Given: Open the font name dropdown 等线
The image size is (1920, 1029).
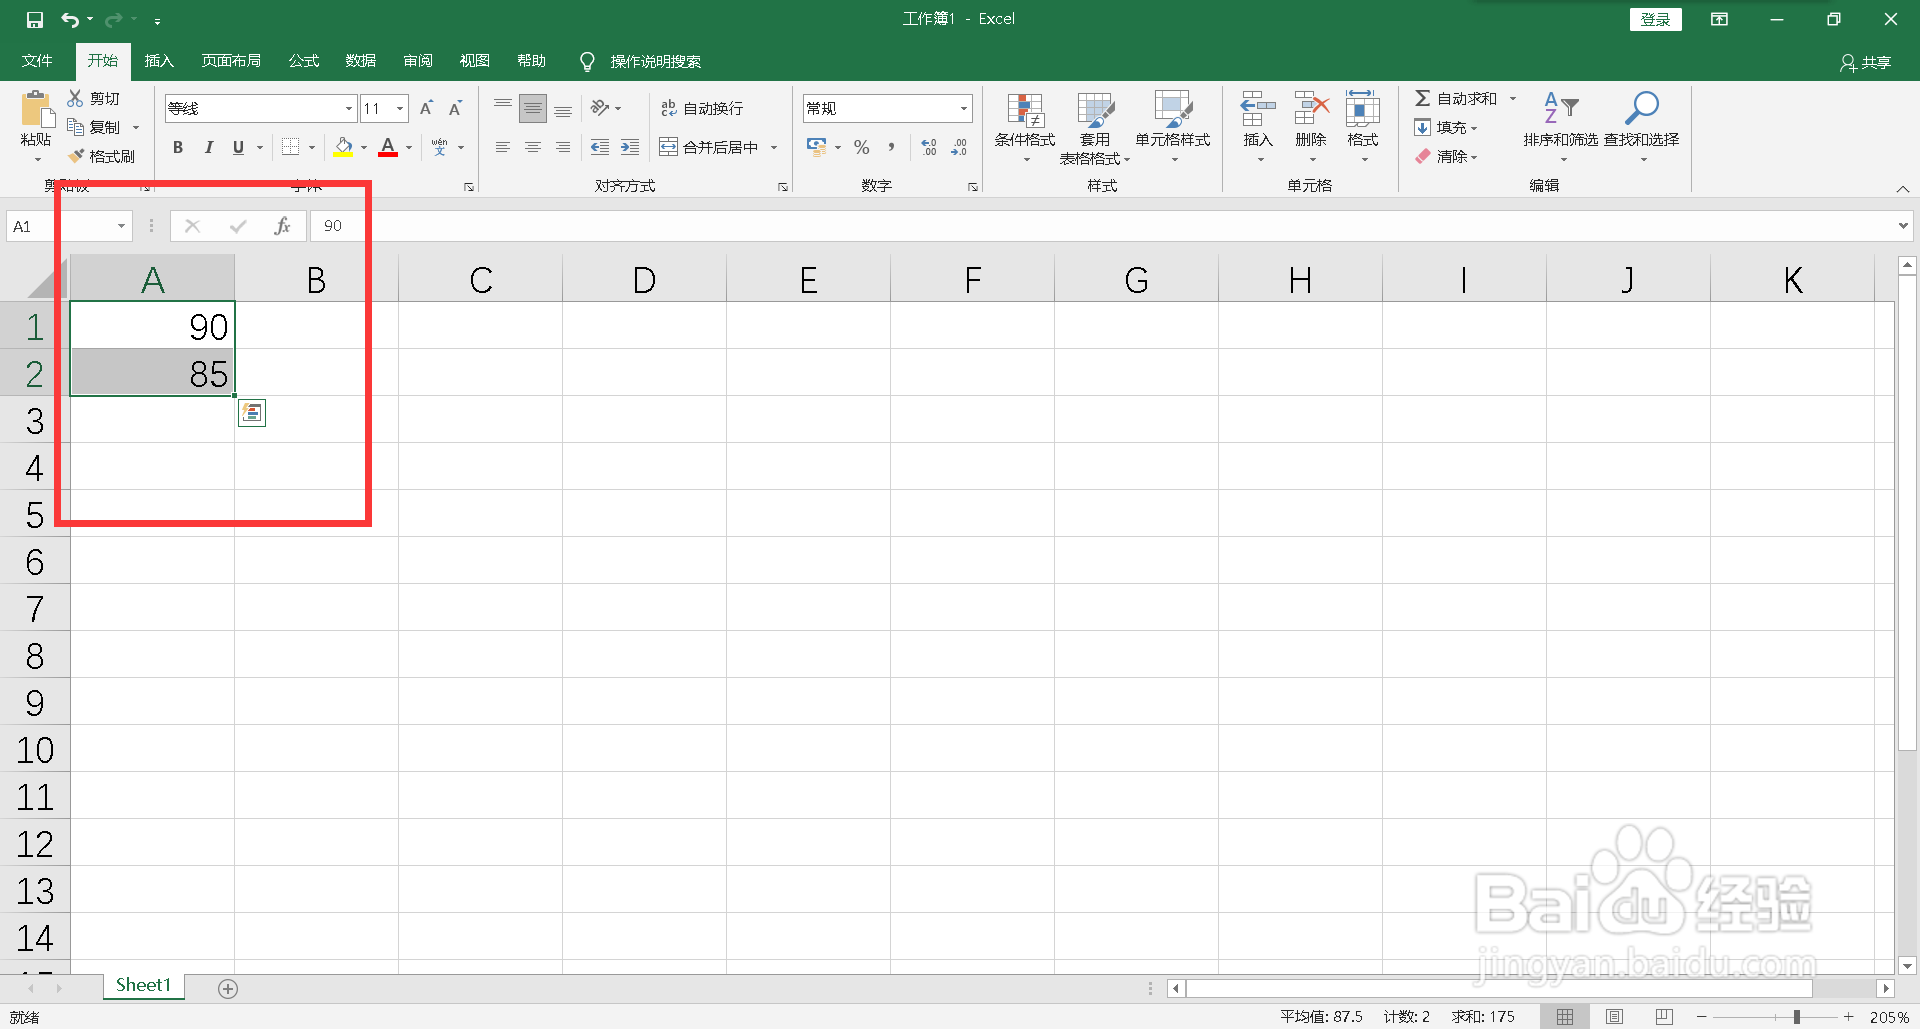Looking at the screenshot, I should (x=349, y=108).
